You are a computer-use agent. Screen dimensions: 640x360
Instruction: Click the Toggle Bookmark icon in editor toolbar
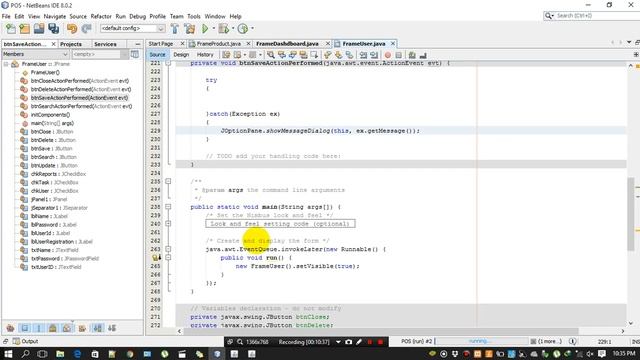pos(349,55)
